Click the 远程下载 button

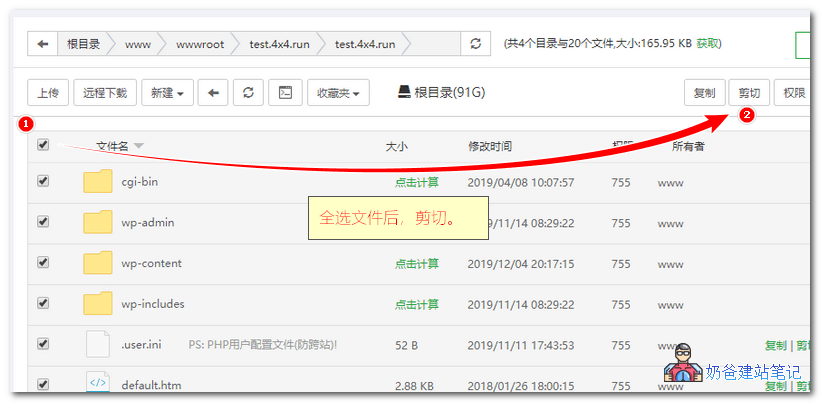click(105, 93)
